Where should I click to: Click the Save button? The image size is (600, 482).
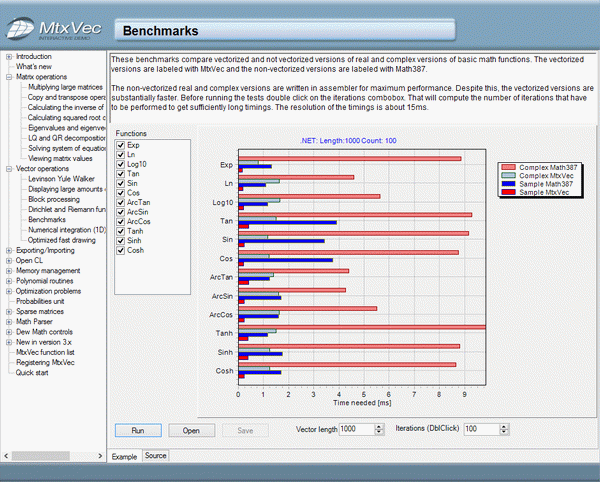point(245,430)
